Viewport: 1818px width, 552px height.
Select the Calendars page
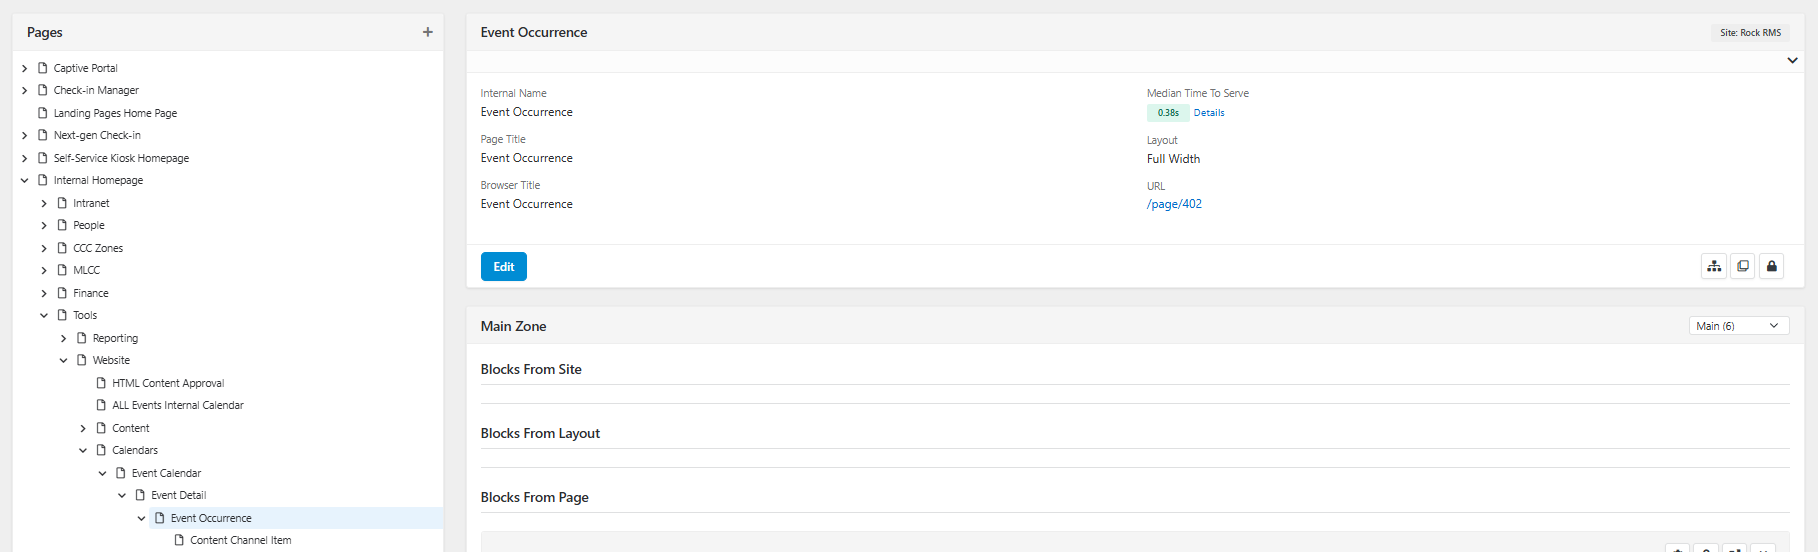point(135,450)
